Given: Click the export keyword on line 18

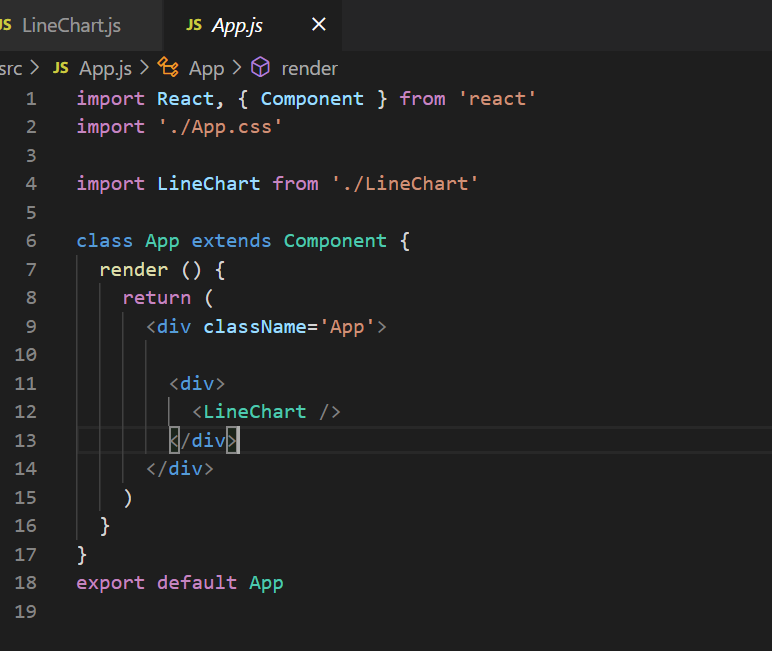Looking at the screenshot, I should coord(111,583).
